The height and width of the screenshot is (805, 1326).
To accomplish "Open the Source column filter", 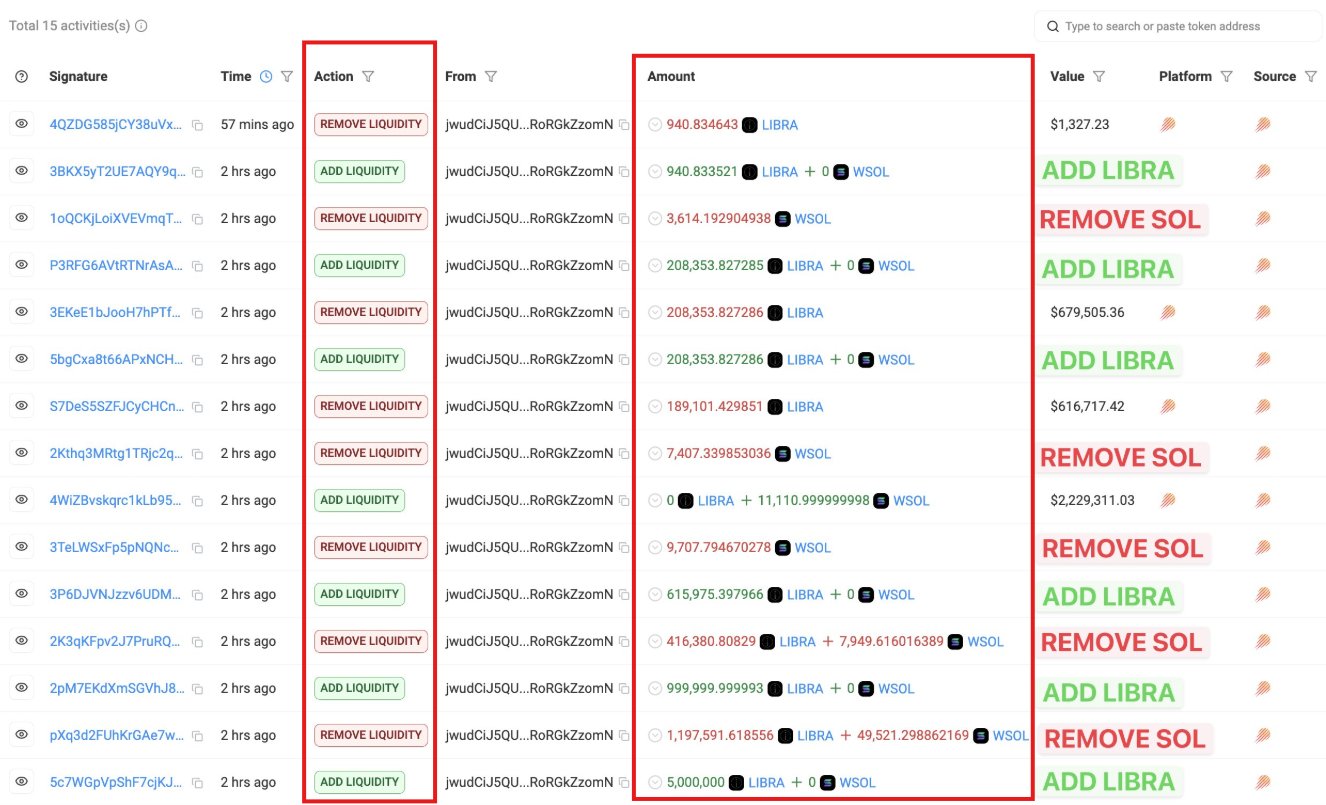I will pyautogui.click(x=1311, y=77).
